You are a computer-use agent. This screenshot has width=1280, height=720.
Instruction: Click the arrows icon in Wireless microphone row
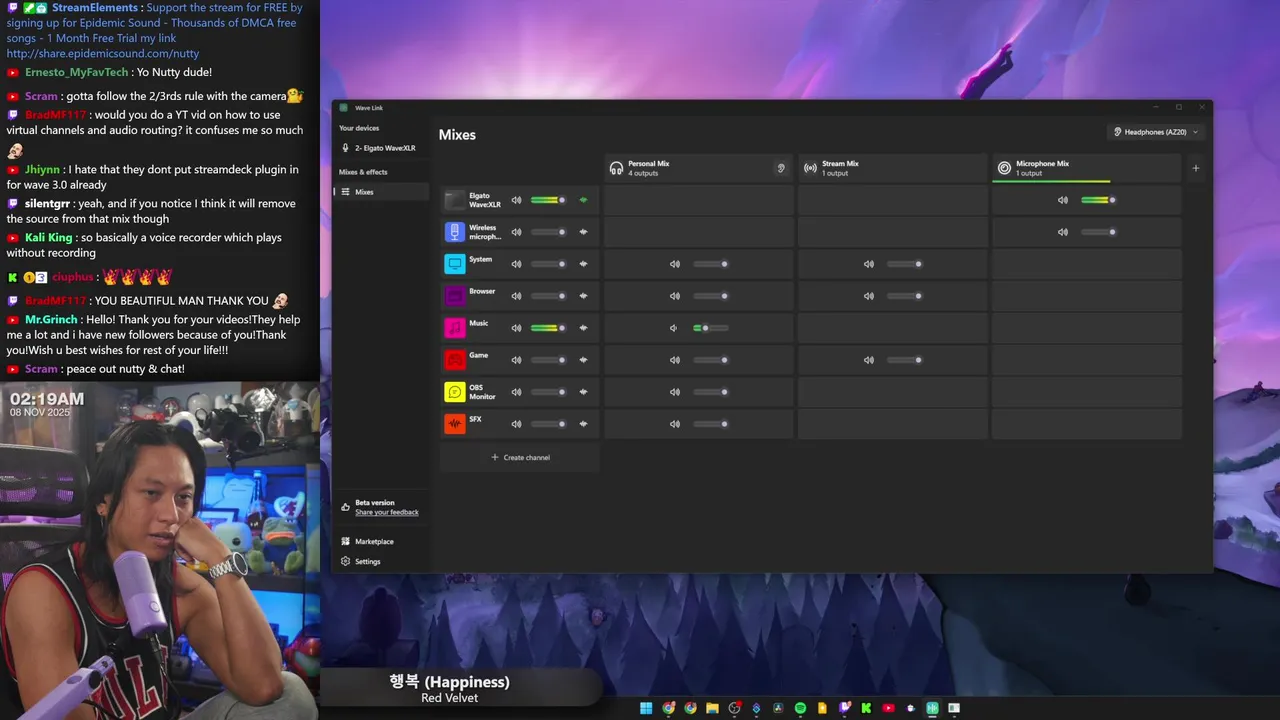click(583, 232)
